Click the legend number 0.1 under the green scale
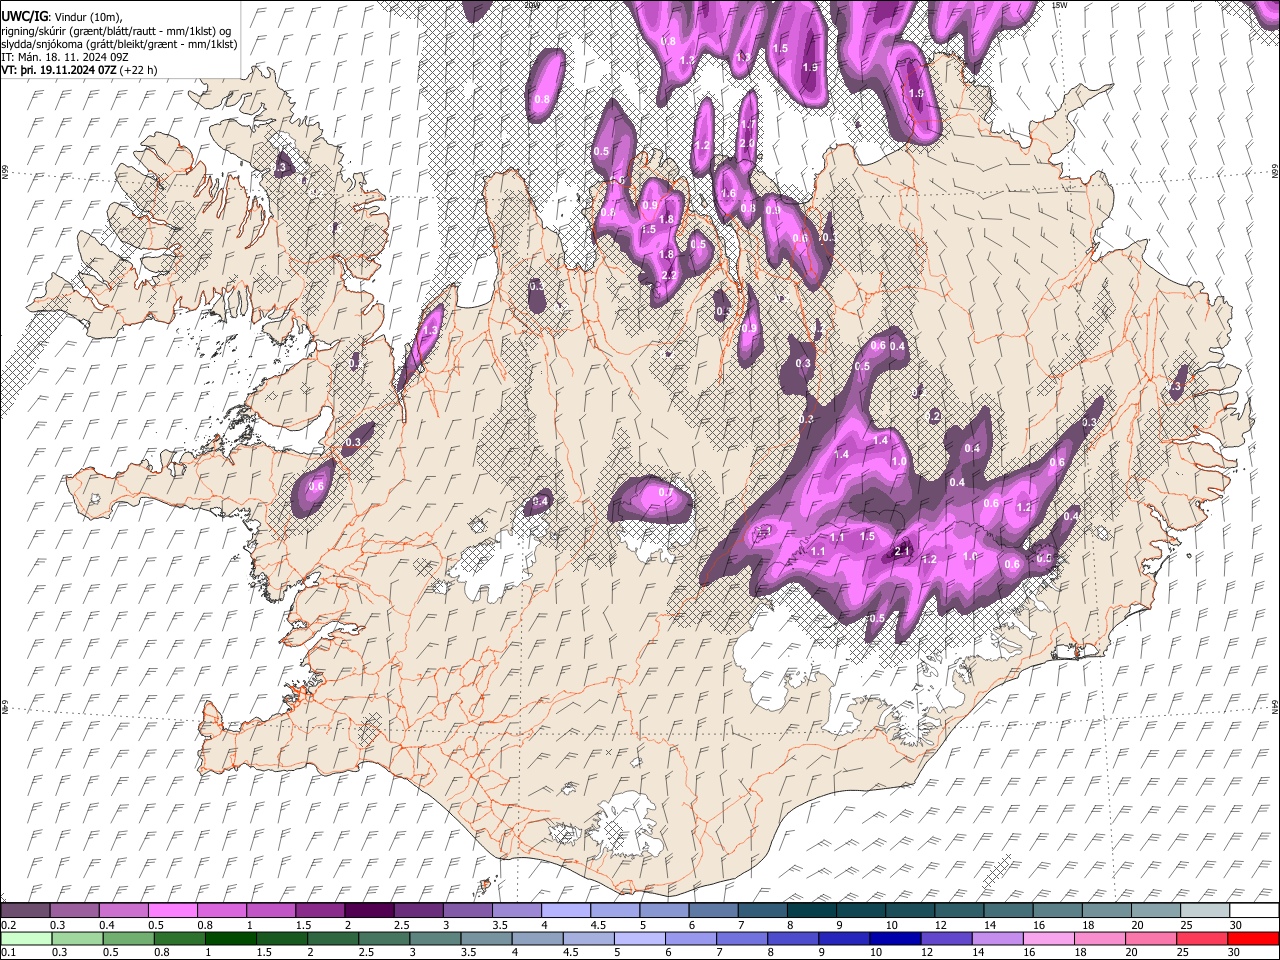1280x960 pixels. [7, 952]
